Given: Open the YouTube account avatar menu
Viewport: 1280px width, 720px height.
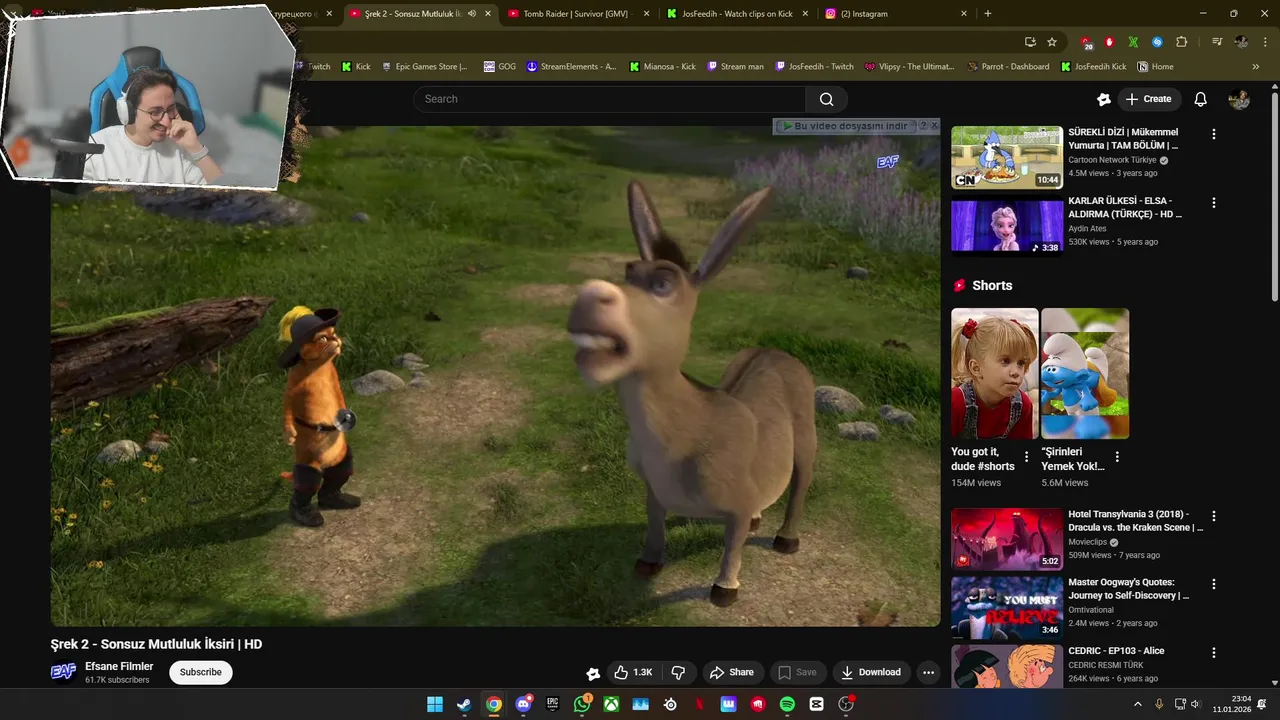Looking at the screenshot, I should (1239, 99).
